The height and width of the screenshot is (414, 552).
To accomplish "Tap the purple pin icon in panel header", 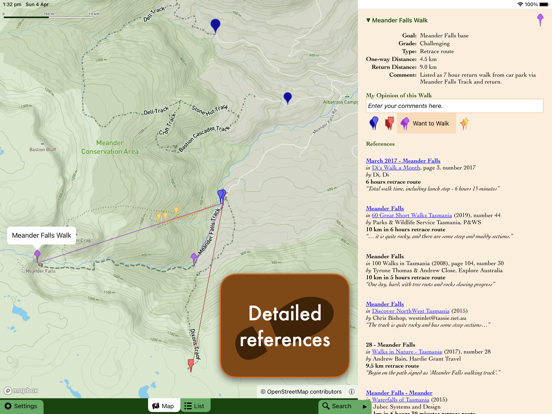I will click(x=540, y=20).
